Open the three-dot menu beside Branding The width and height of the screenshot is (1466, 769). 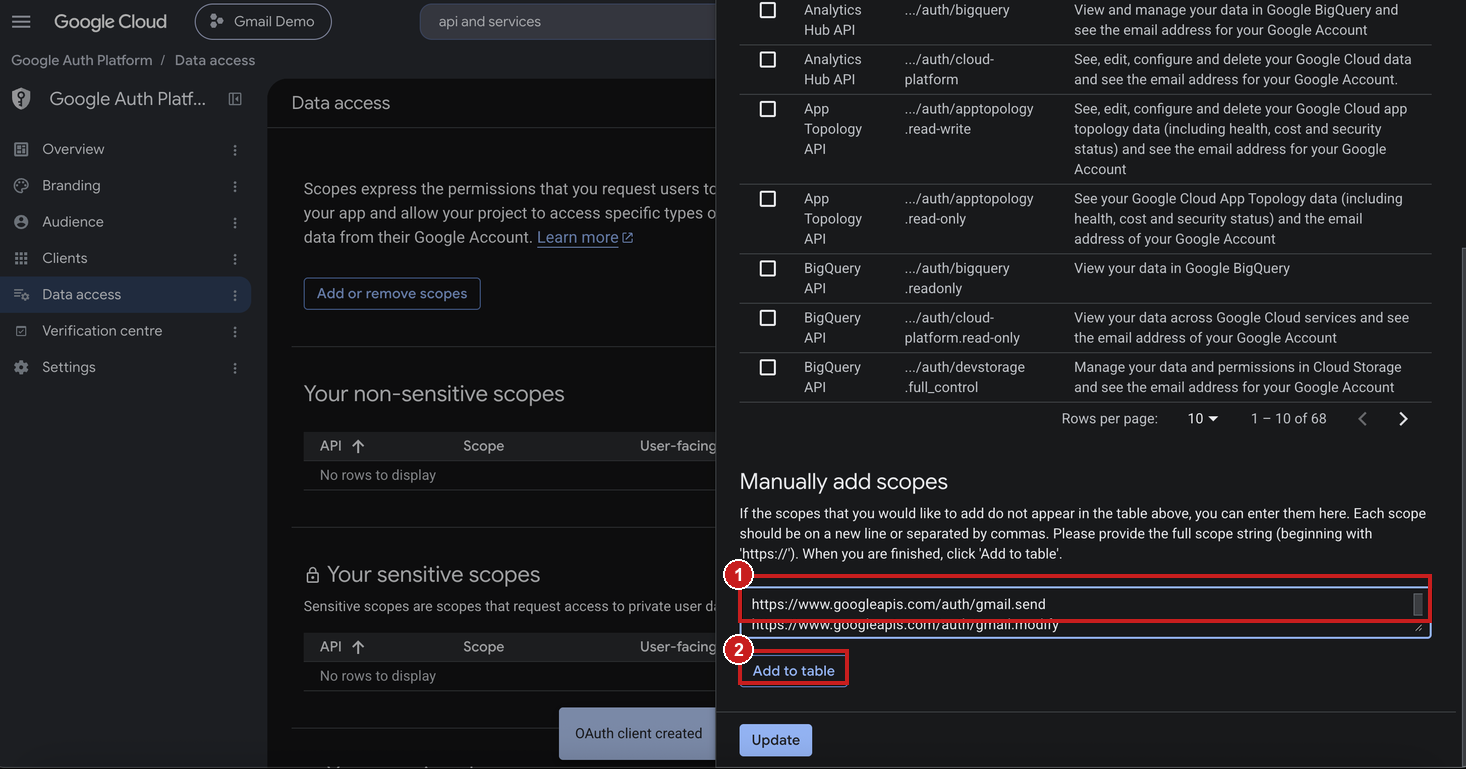[x=235, y=186]
